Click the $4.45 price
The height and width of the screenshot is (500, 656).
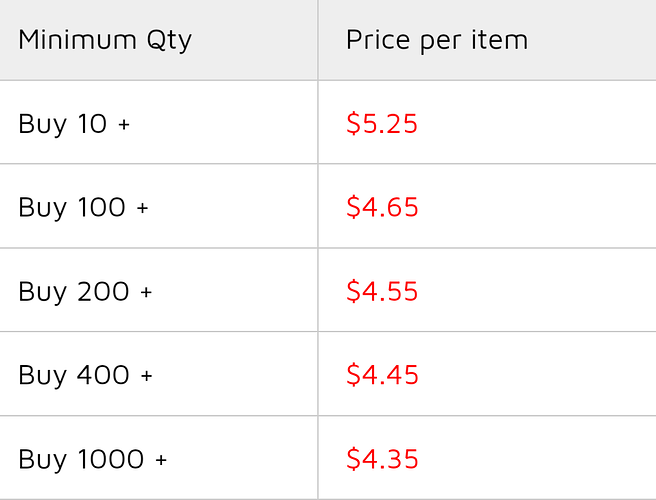382,374
